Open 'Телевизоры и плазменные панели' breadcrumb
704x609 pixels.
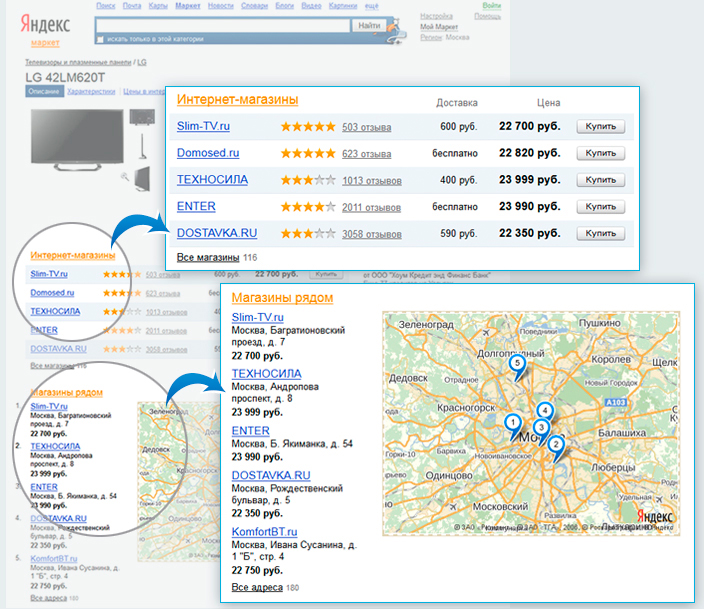pos(78,62)
